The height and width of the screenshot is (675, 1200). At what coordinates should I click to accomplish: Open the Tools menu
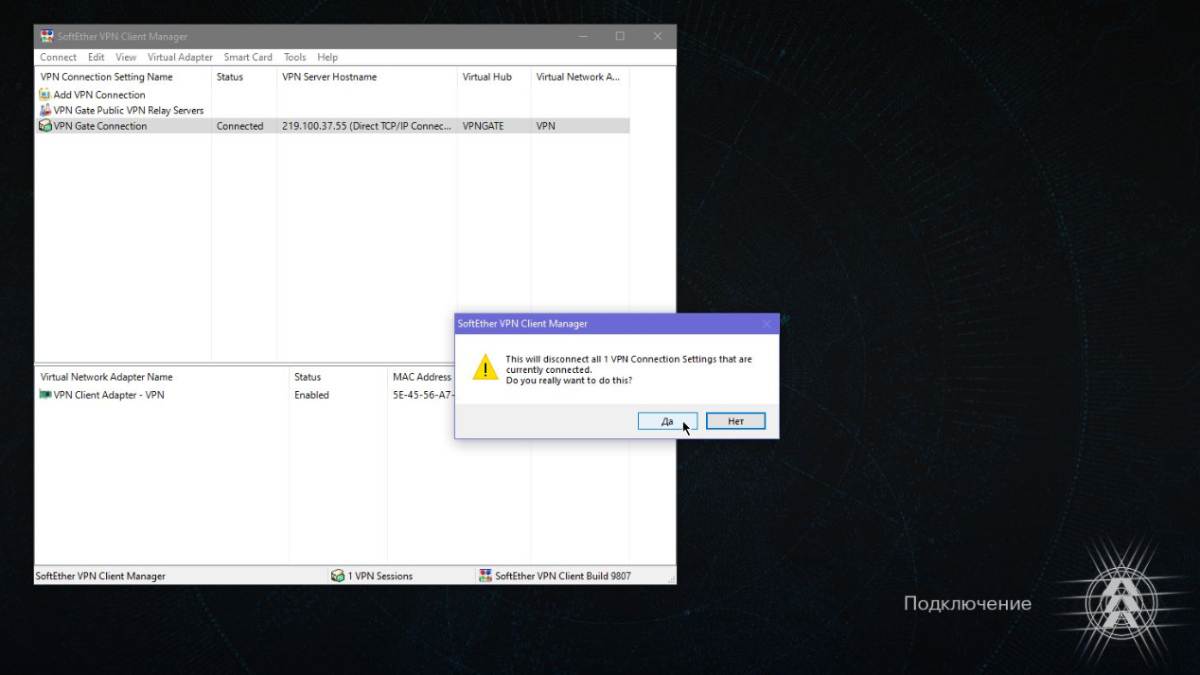(295, 57)
